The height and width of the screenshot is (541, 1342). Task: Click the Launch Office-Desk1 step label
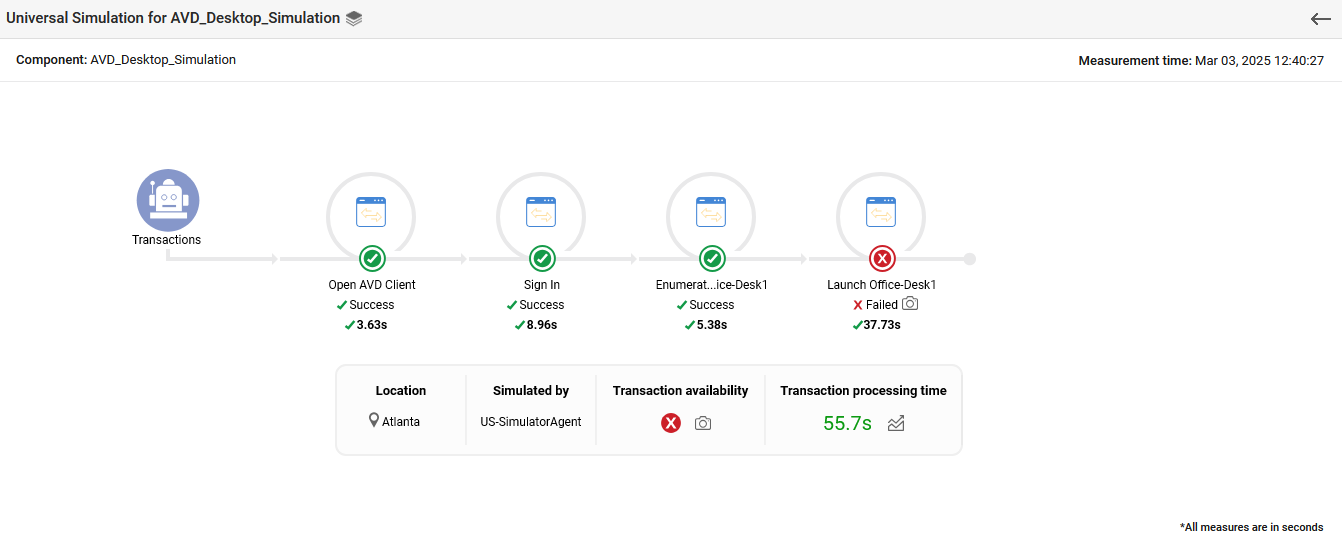pos(881,285)
